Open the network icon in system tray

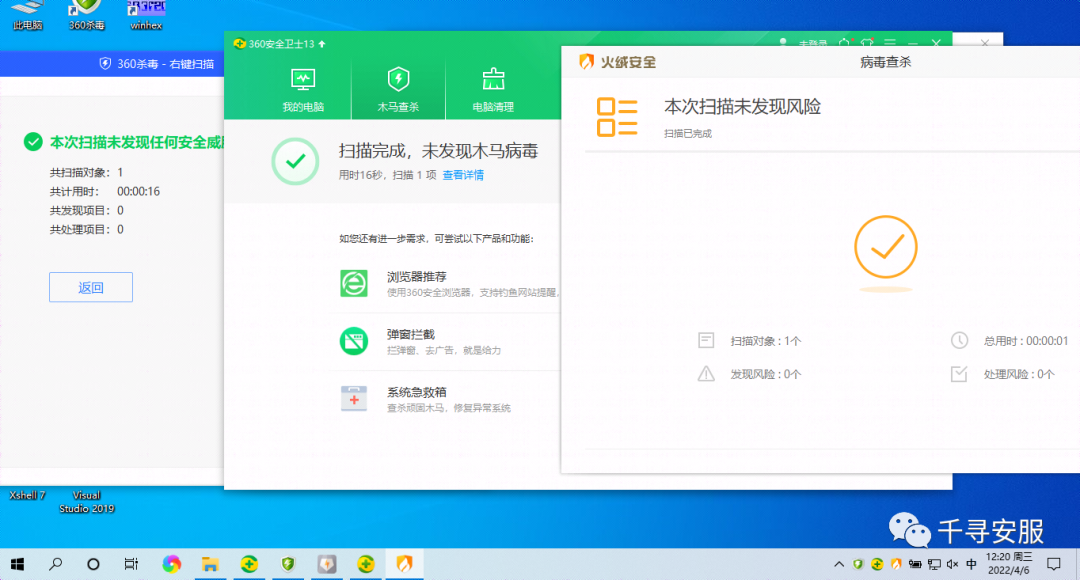[934, 564]
